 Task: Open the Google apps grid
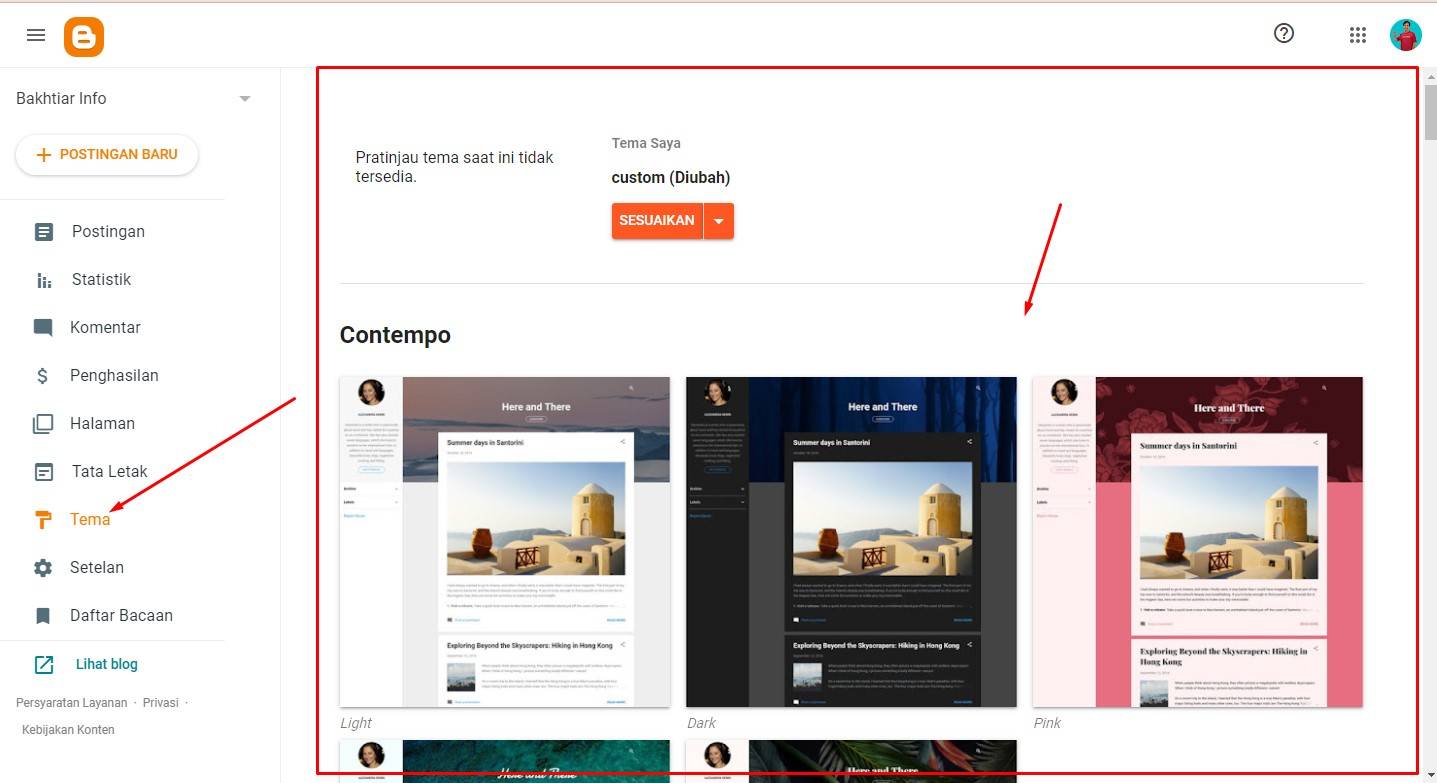1357,35
